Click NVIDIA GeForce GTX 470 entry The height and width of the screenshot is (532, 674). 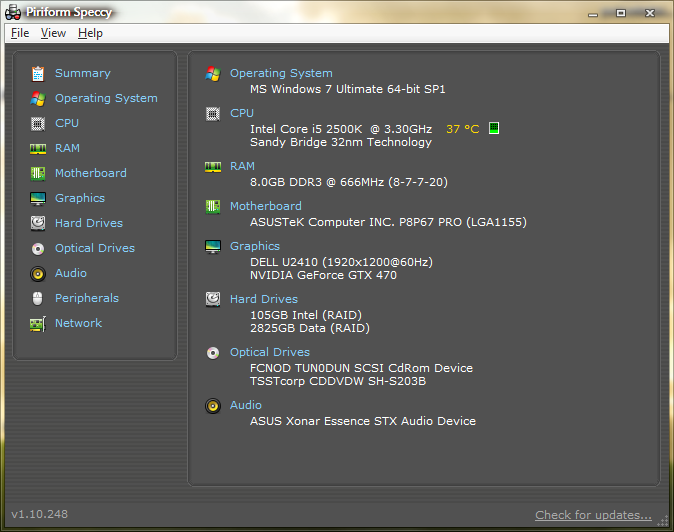323,275
